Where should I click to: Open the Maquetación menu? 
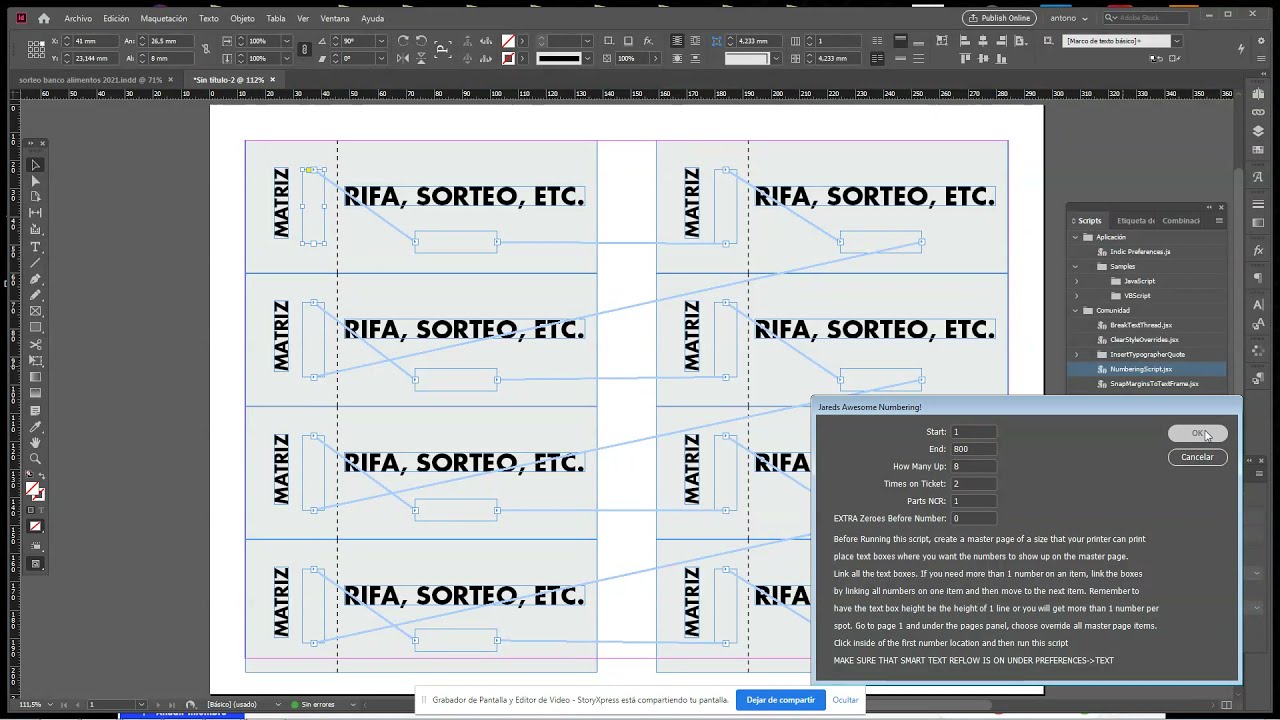click(x=164, y=18)
